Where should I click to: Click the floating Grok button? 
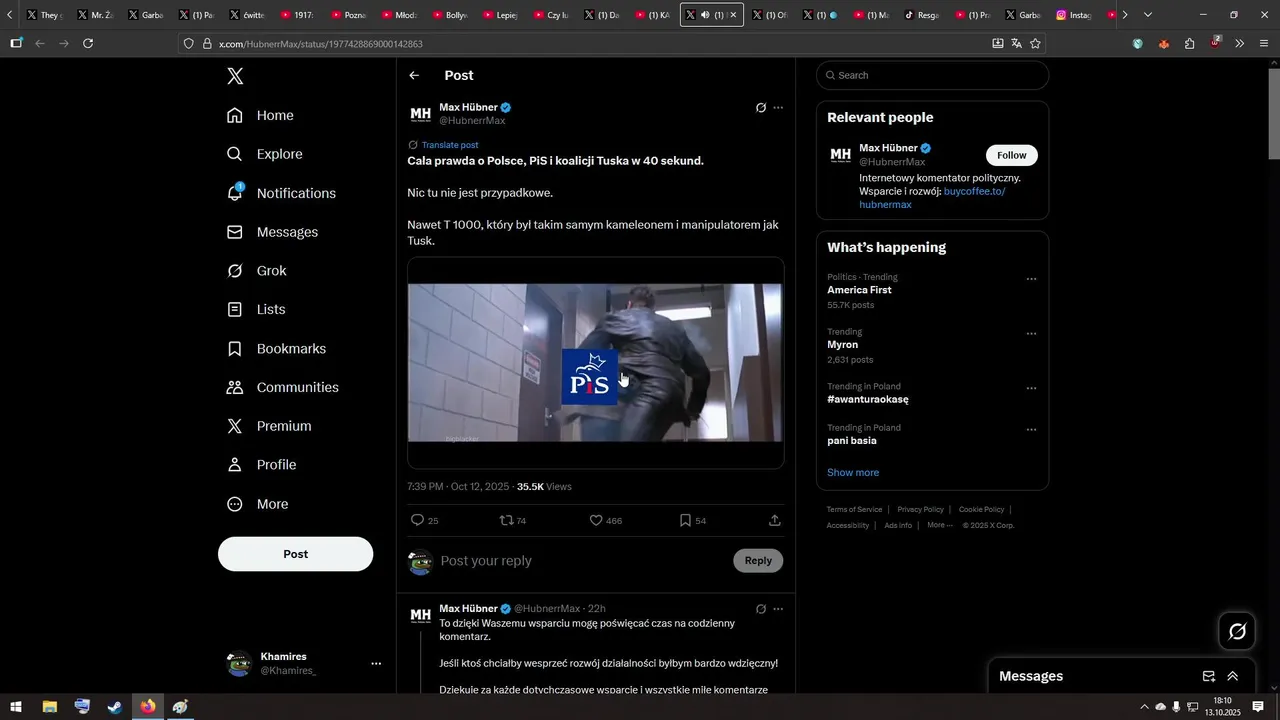pyautogui.click(x=1237, y=631)
